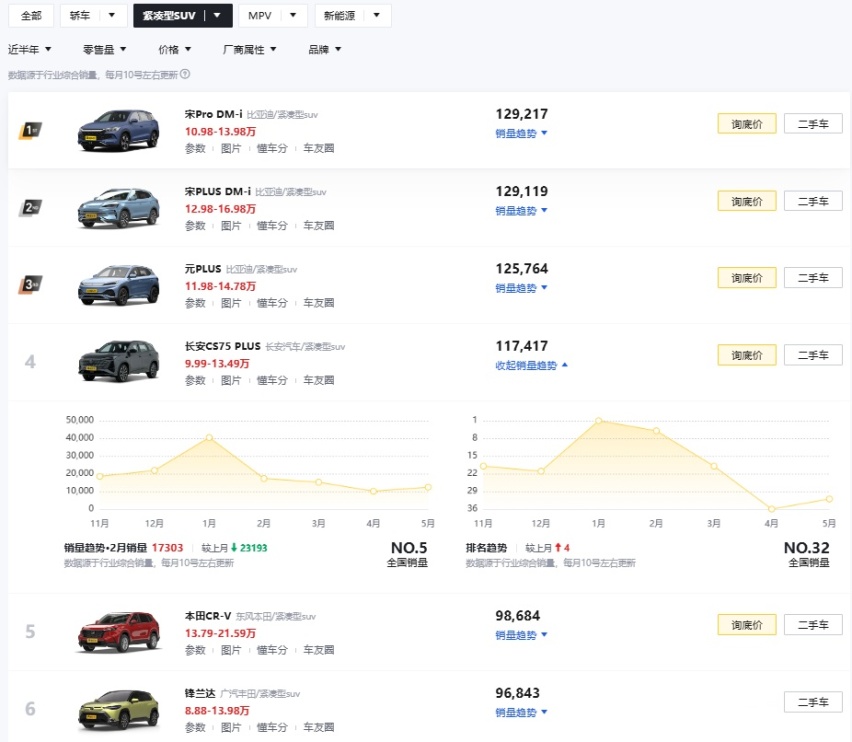Viewport: 852px width, 742px height.
Task: Select 1月 peak point on sales chart
Action: [x=209, y=437]
